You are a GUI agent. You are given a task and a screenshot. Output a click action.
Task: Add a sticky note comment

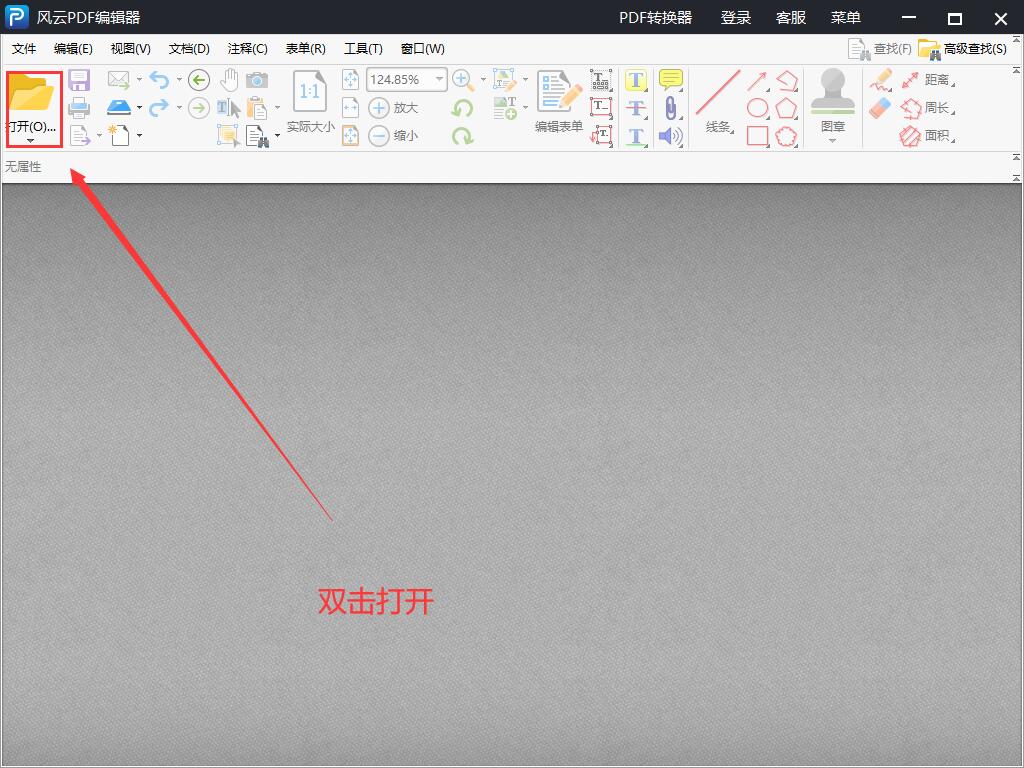(671, 80)
